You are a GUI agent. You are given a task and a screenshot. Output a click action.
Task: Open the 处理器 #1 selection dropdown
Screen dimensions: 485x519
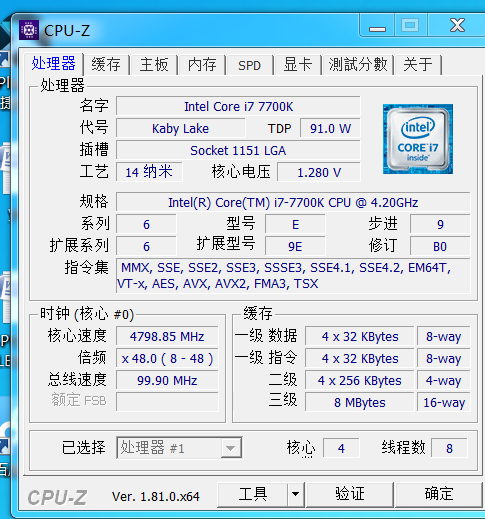[x=179, y=448]
